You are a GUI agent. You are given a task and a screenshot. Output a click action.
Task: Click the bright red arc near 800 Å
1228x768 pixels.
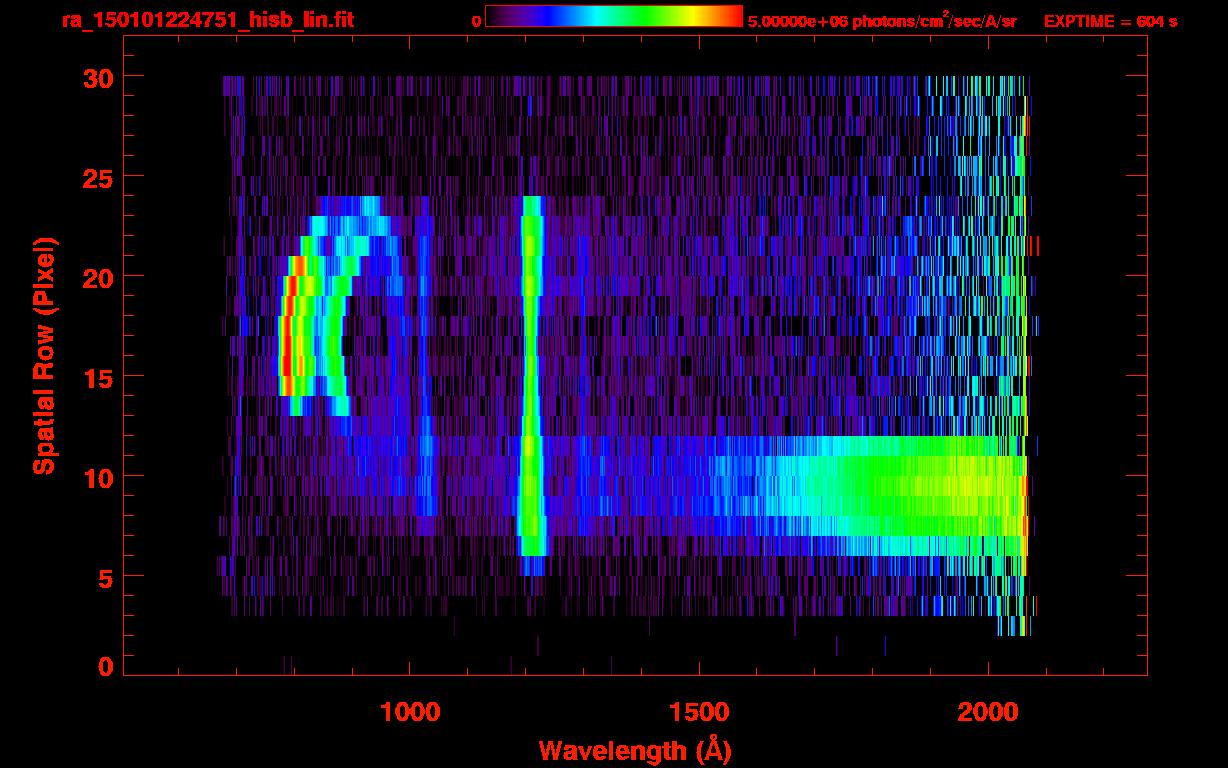[x=287, y=335]
